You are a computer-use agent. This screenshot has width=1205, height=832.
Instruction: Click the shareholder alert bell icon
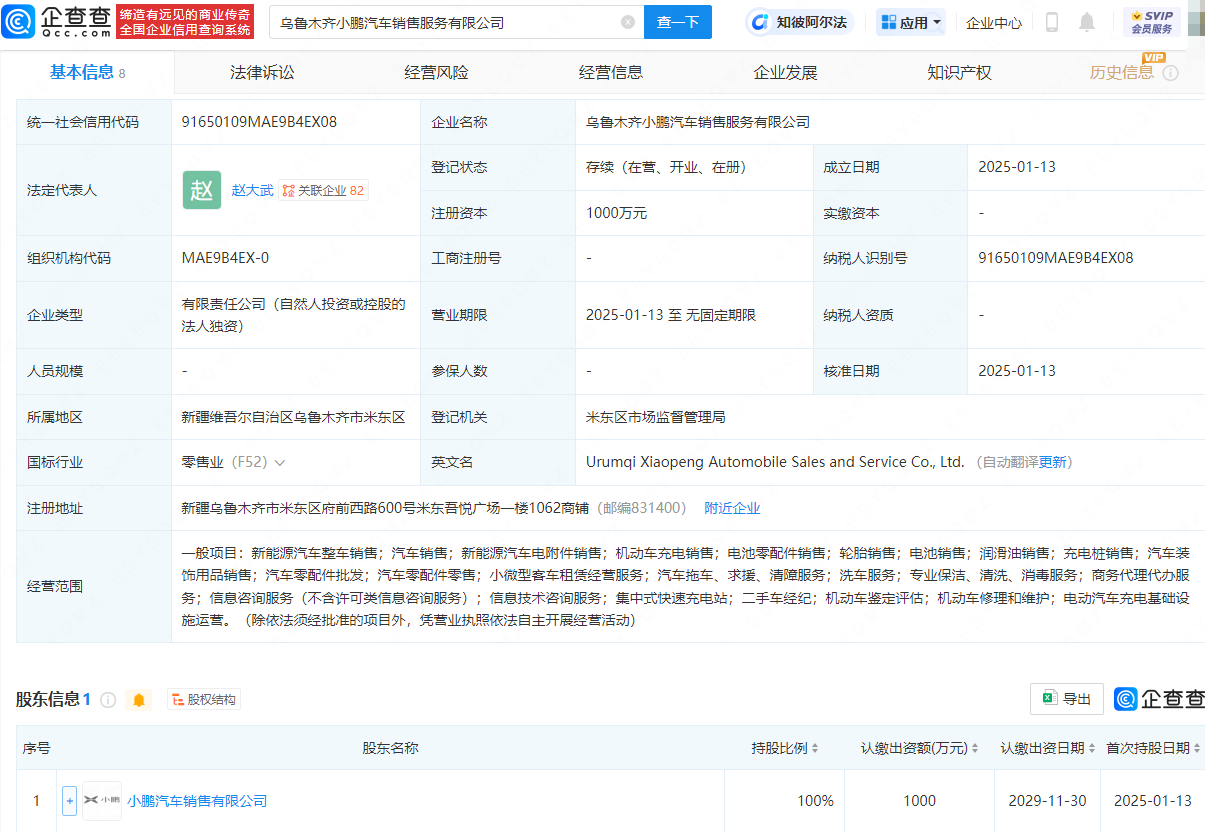(139, 700)
